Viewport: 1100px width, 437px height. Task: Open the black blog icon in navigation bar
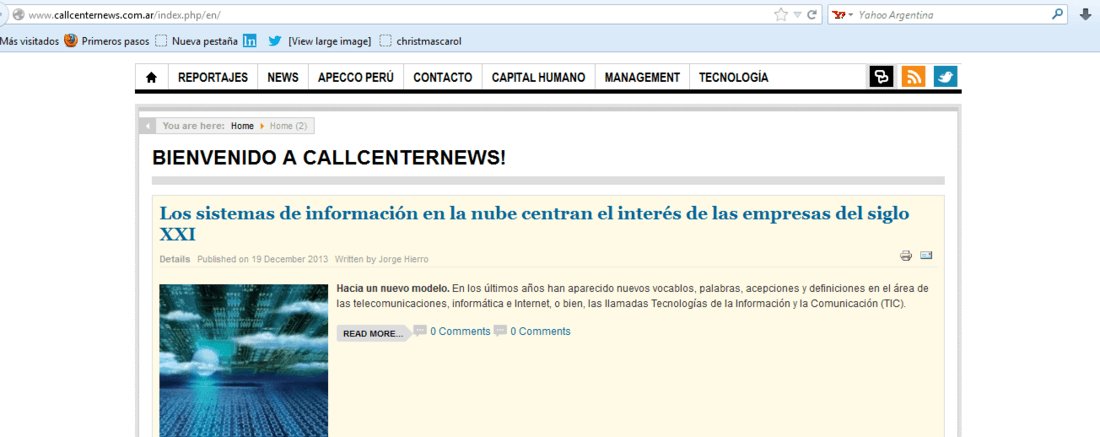point(881,77)
